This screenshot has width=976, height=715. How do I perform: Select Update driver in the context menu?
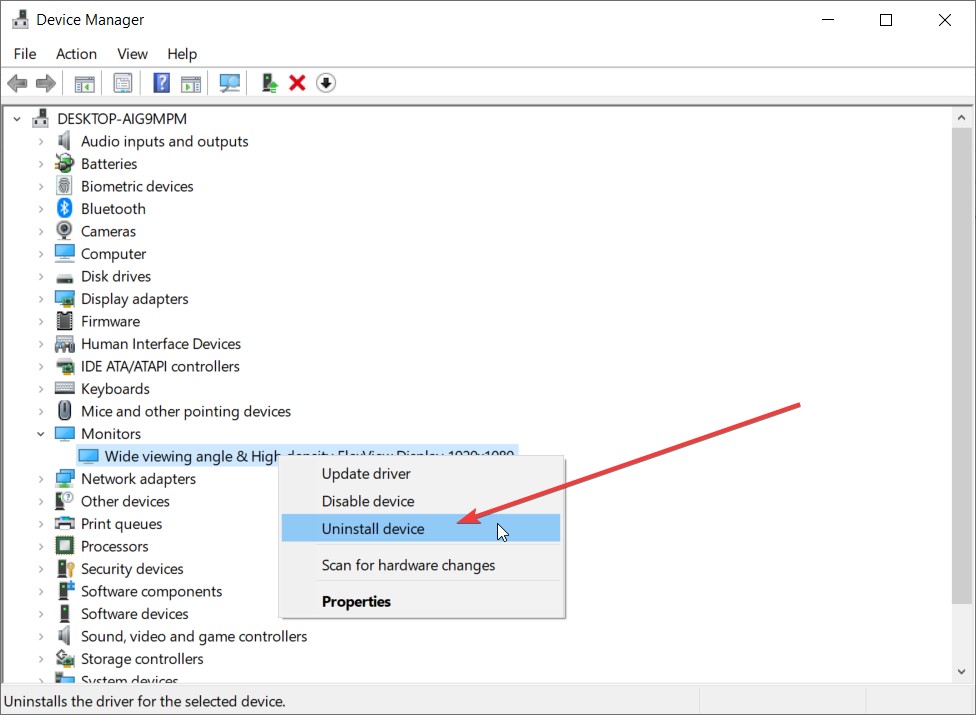click(x=366, y=473)
